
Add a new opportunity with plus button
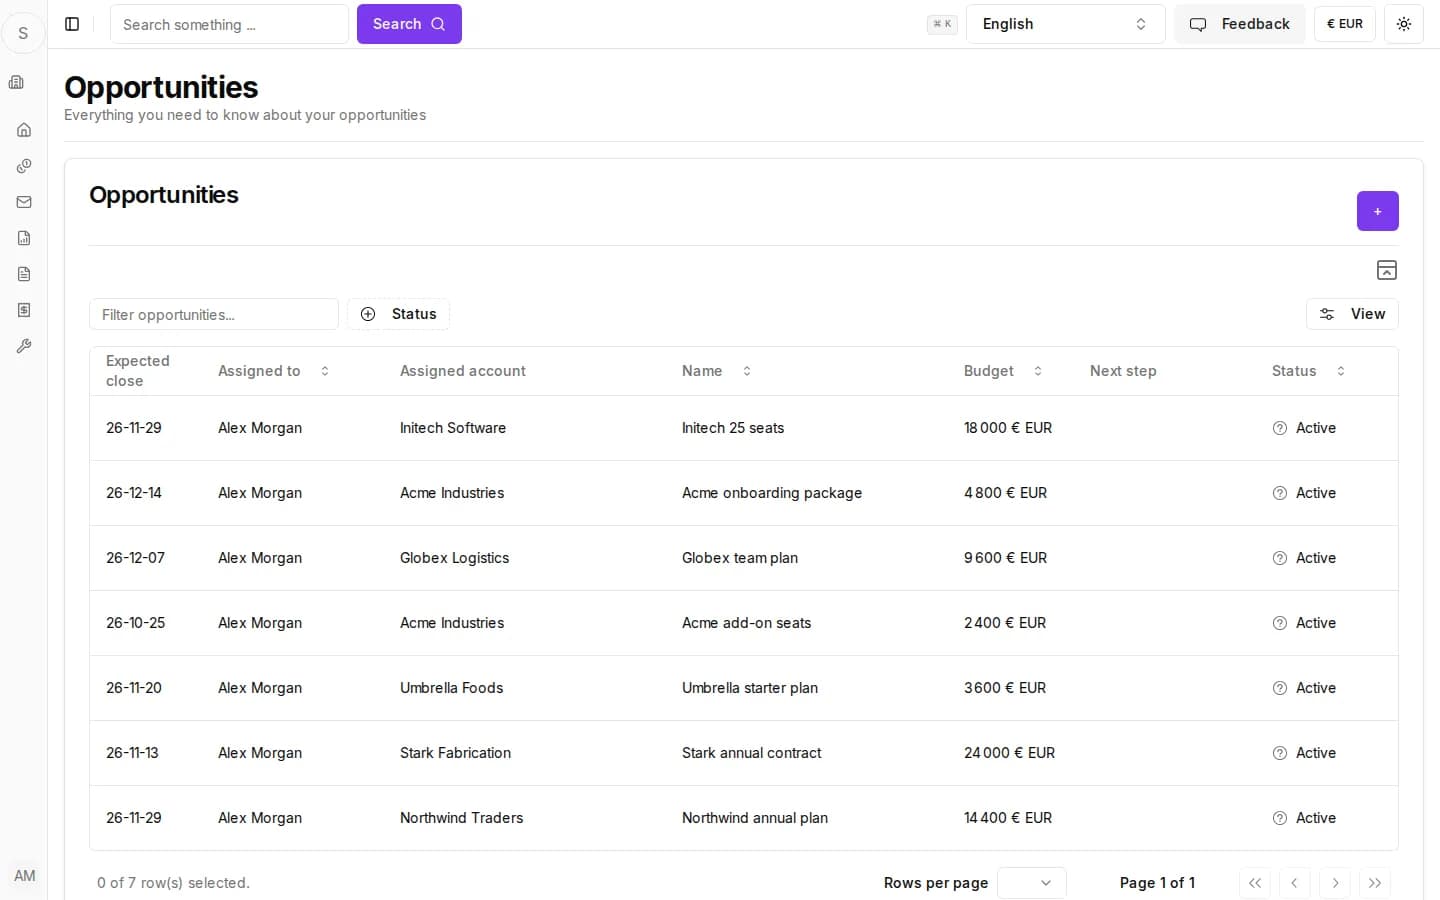(1378, 211)
